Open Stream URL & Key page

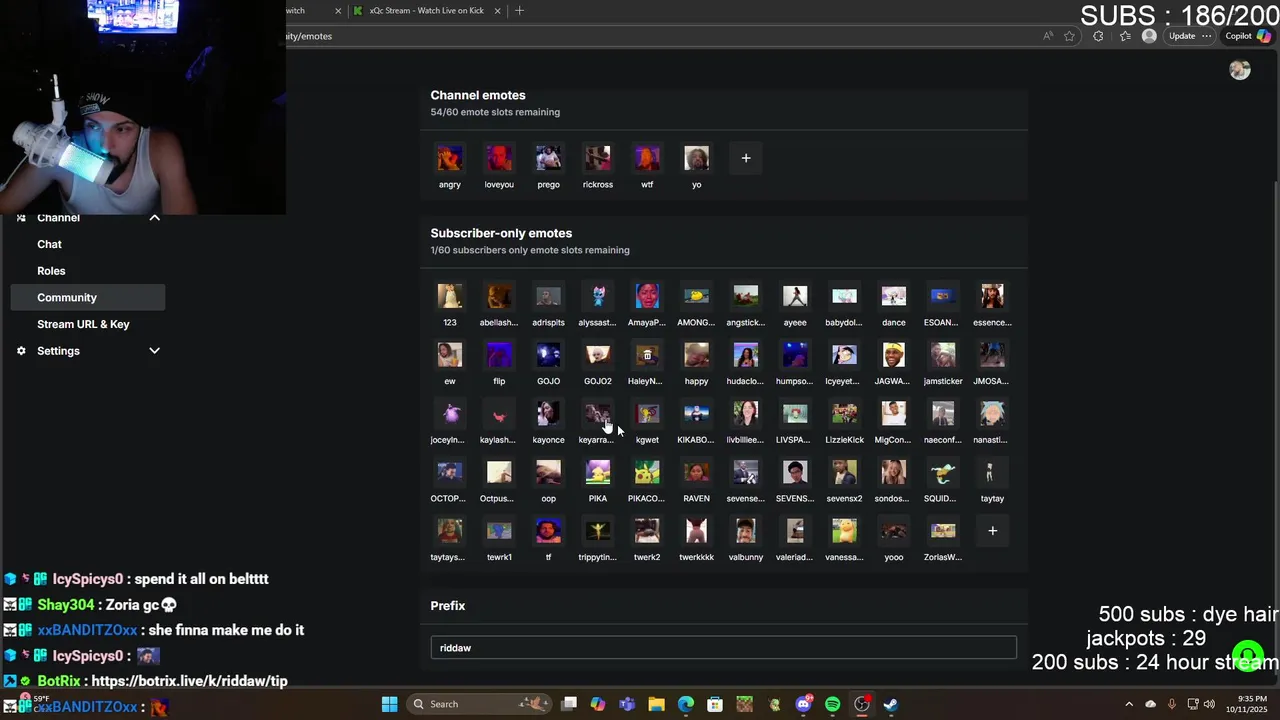coord(83,324)
